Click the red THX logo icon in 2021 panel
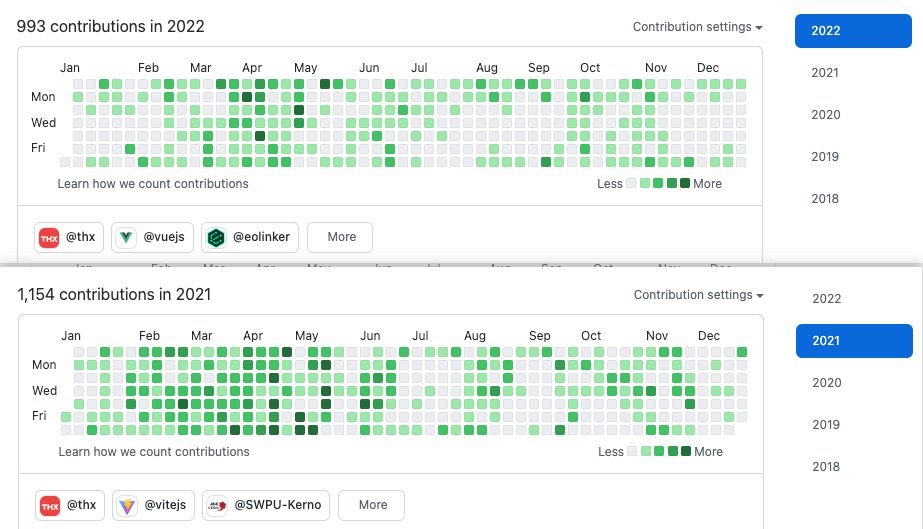923x529 pixels. pyautogui.click(x=50, y=506)
